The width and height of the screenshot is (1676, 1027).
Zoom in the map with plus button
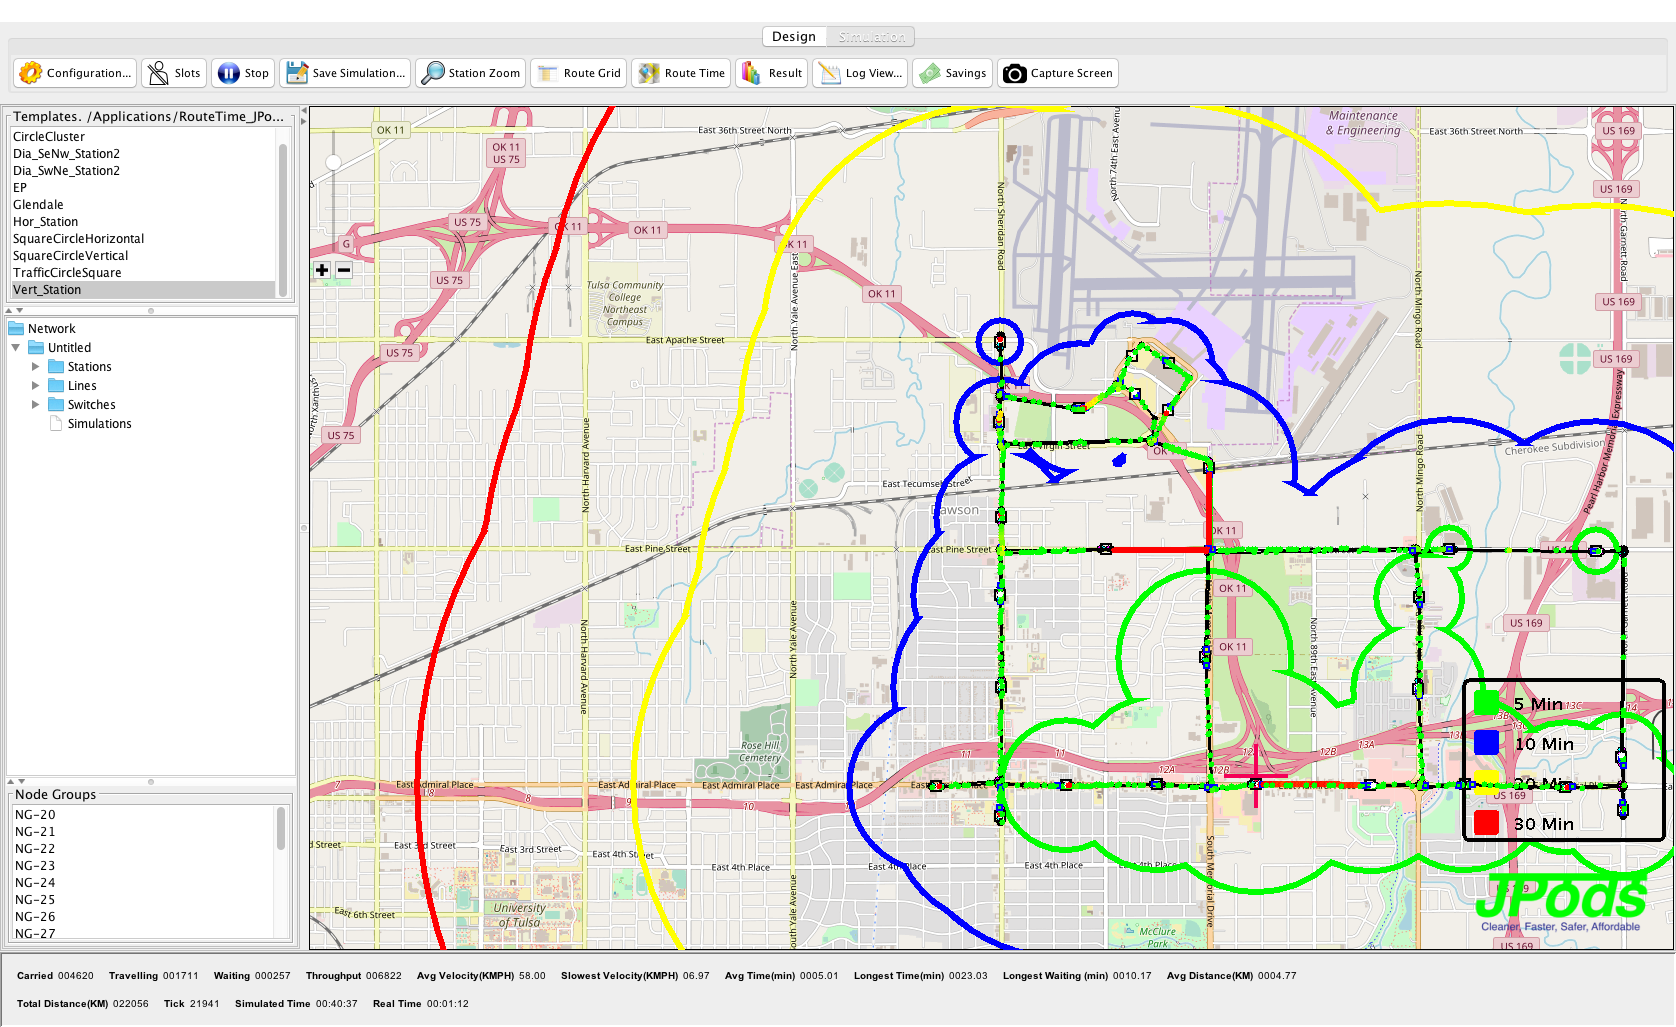(x=322, y=270)
